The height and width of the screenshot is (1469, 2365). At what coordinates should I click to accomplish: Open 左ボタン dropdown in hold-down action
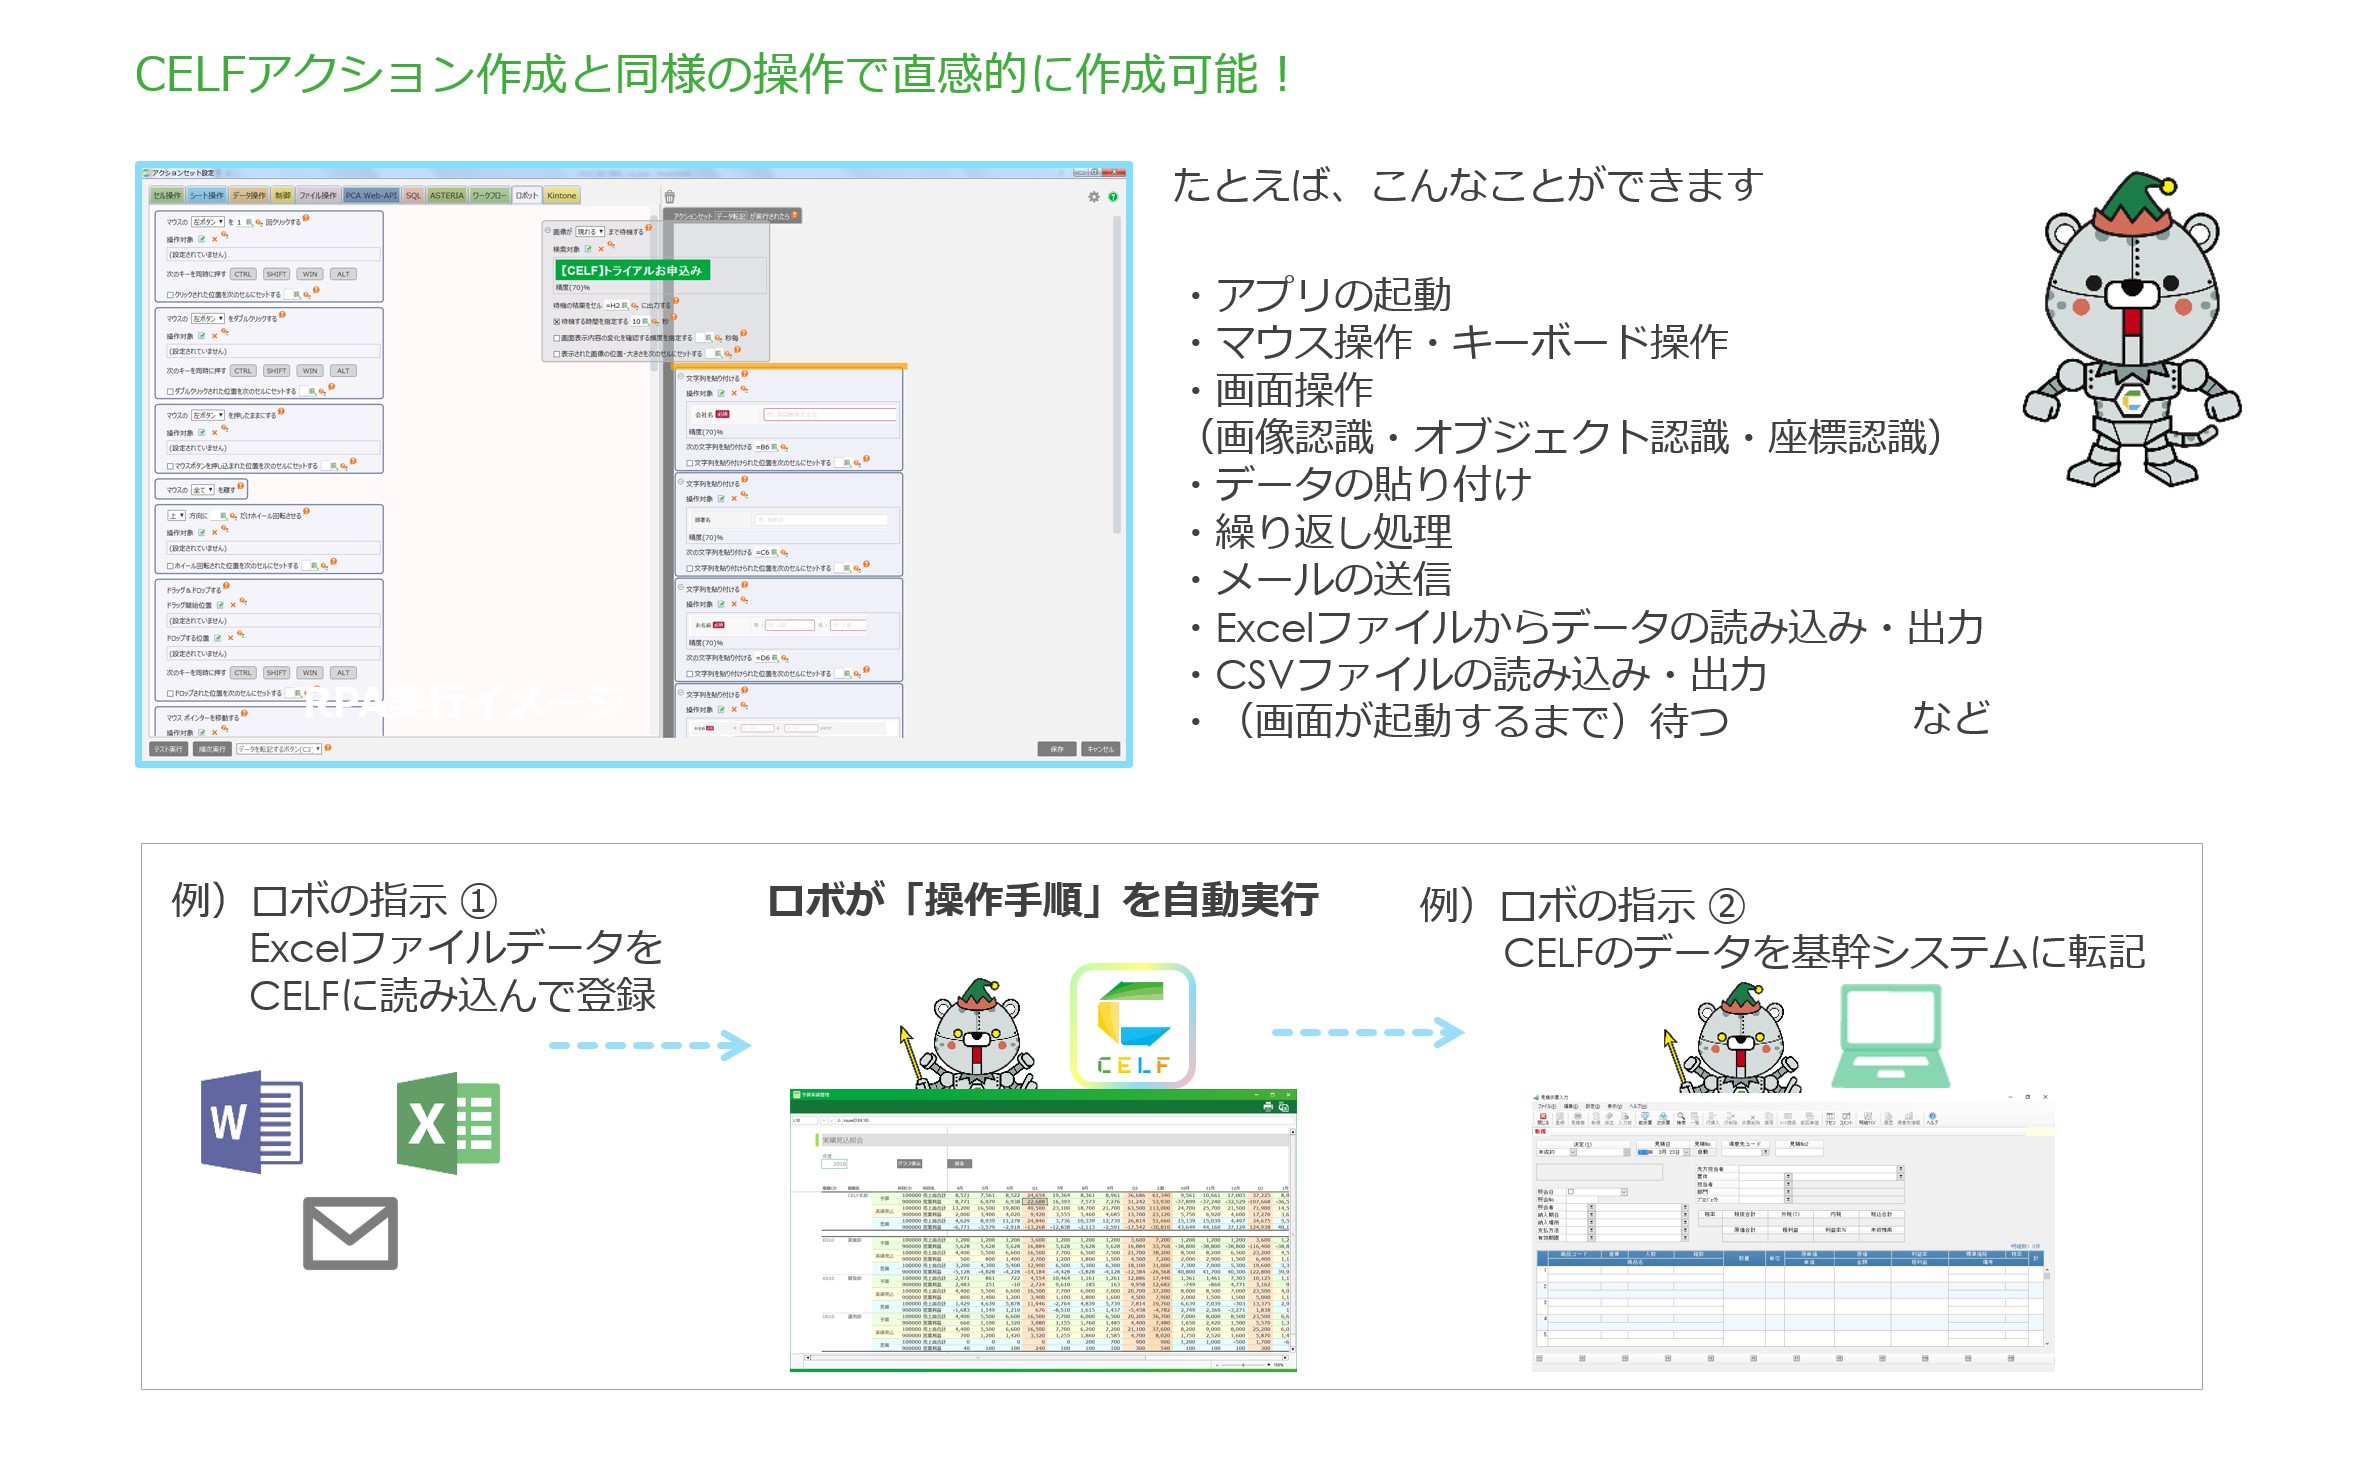tap(208, 415)
